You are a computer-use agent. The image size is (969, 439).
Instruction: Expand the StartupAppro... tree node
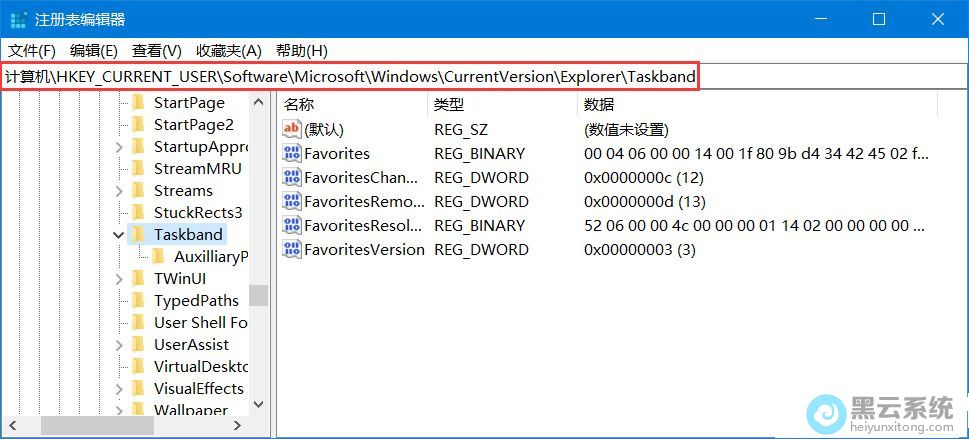coord(119,147)
